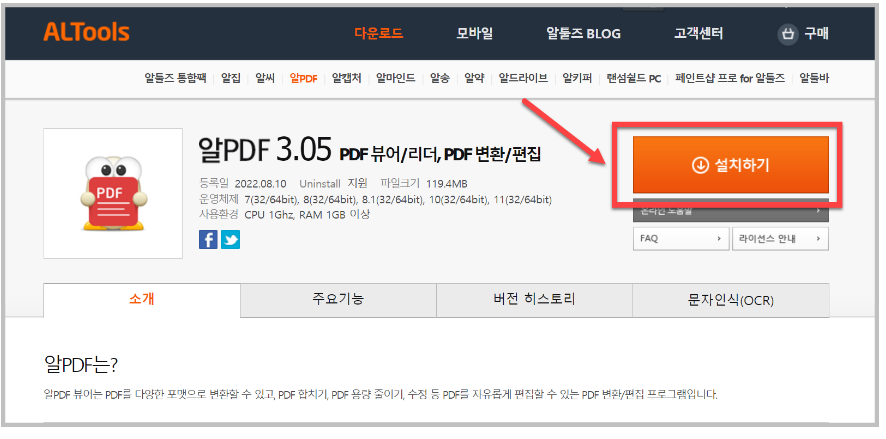The image size is (886, 439).
Task: Select 랜섬쉴드 PC in product list
Action: (633, 79)
